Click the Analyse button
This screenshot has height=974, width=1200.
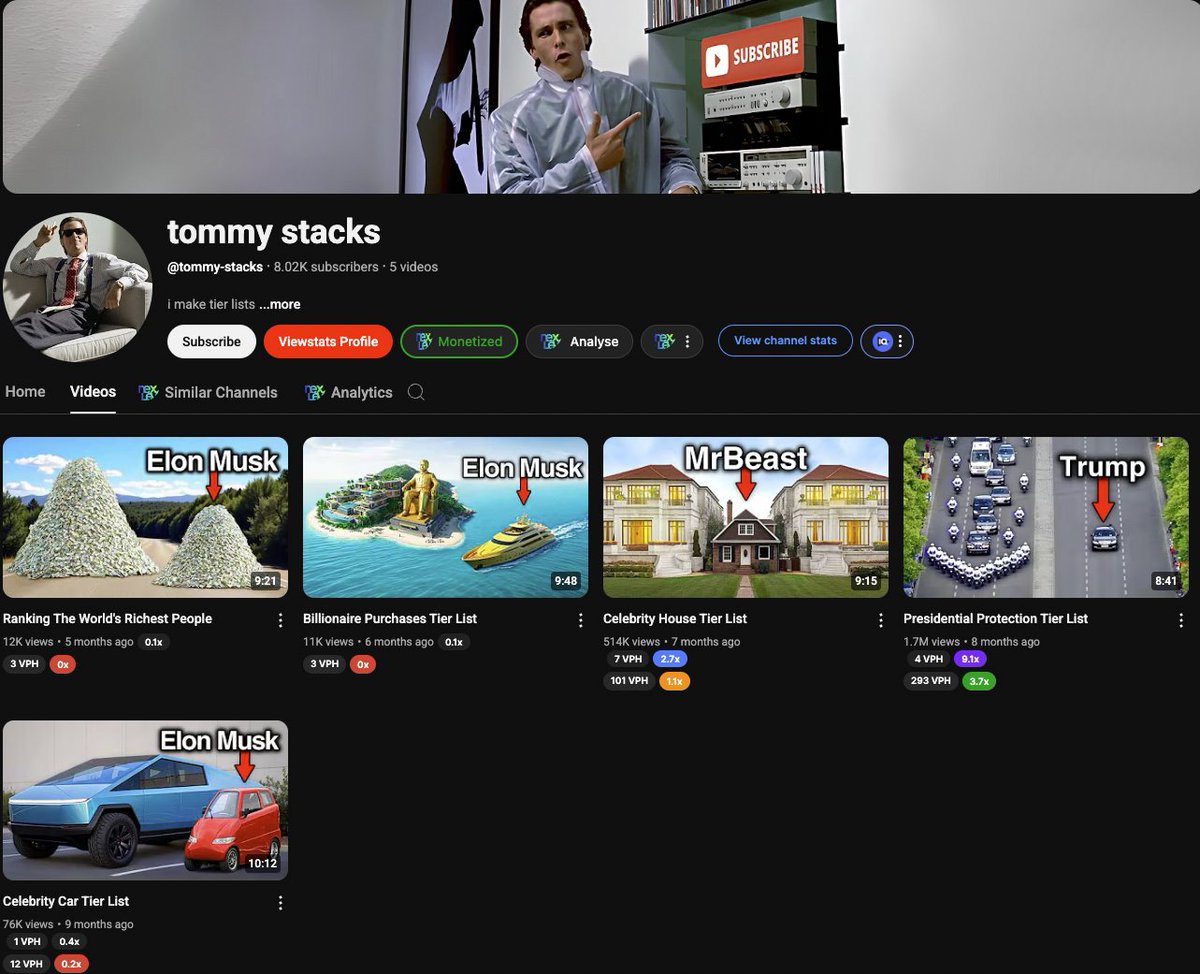[x=579, y=341]
